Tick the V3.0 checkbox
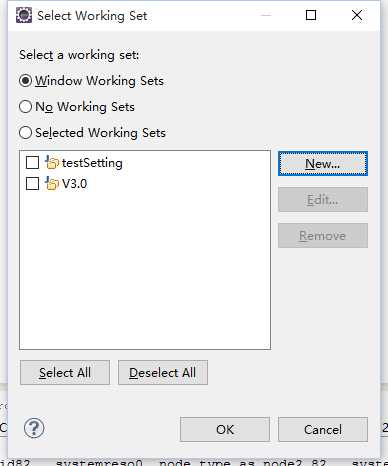The width and height of the screenshot is (388, 466). click(32, 184)
